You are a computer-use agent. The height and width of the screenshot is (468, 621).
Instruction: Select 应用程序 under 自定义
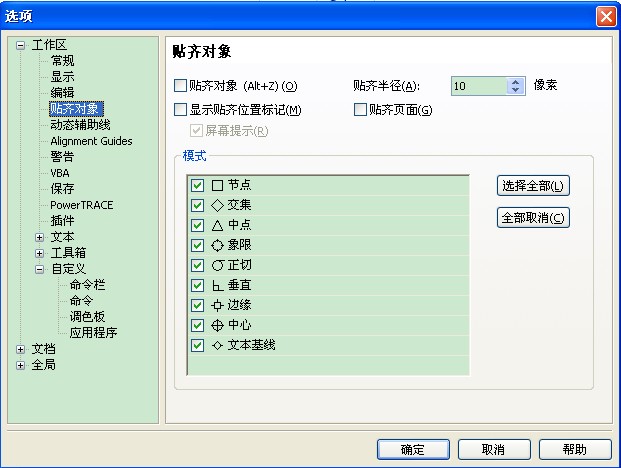[x=93, y=332]
